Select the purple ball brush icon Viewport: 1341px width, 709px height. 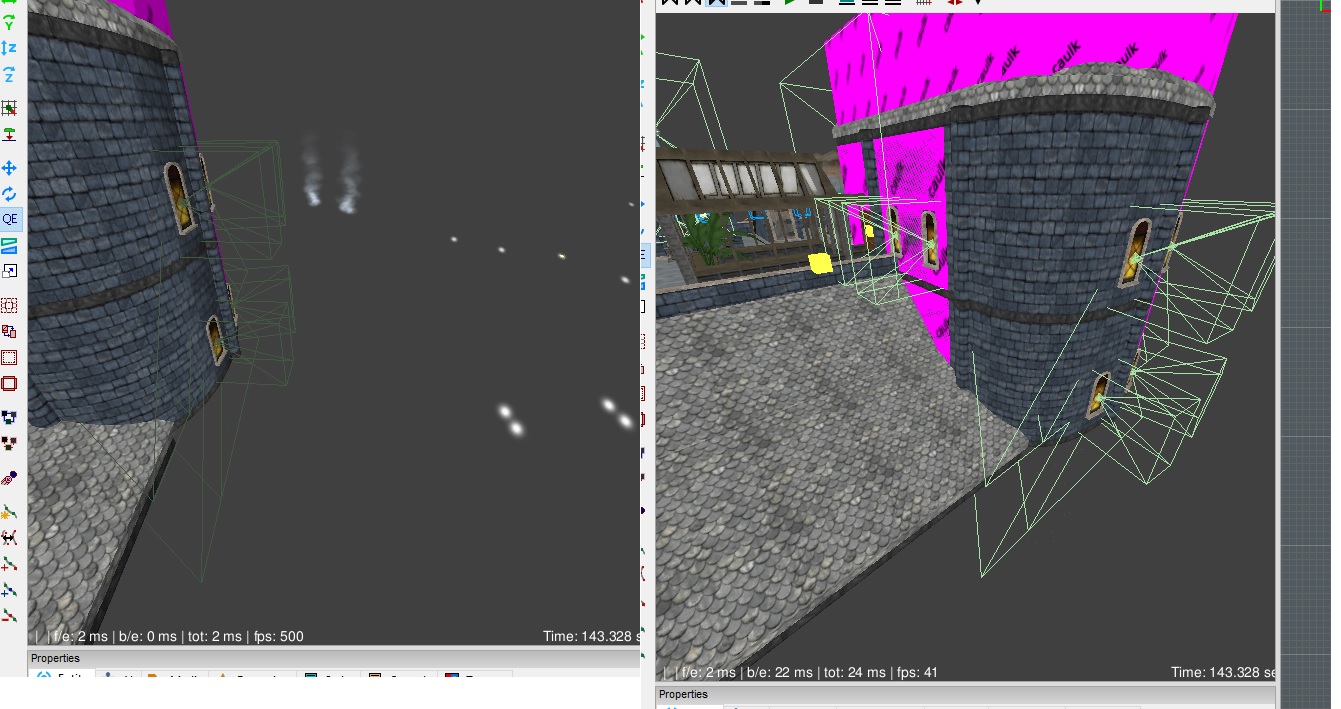(9, 479)
